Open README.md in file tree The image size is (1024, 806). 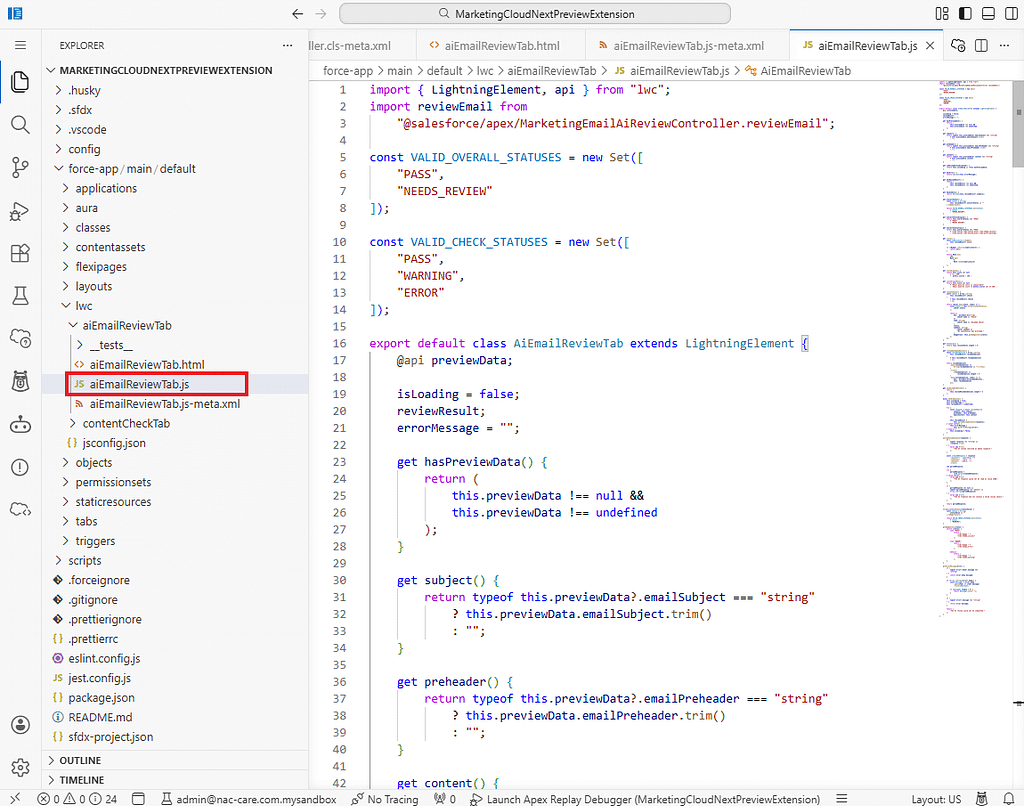[100, 717]
